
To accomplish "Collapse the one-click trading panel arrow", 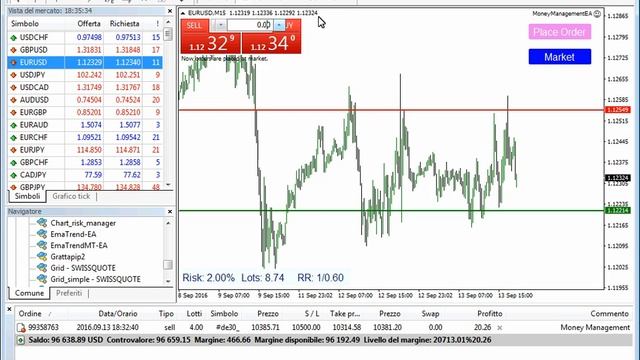I will tap(183, 13).
